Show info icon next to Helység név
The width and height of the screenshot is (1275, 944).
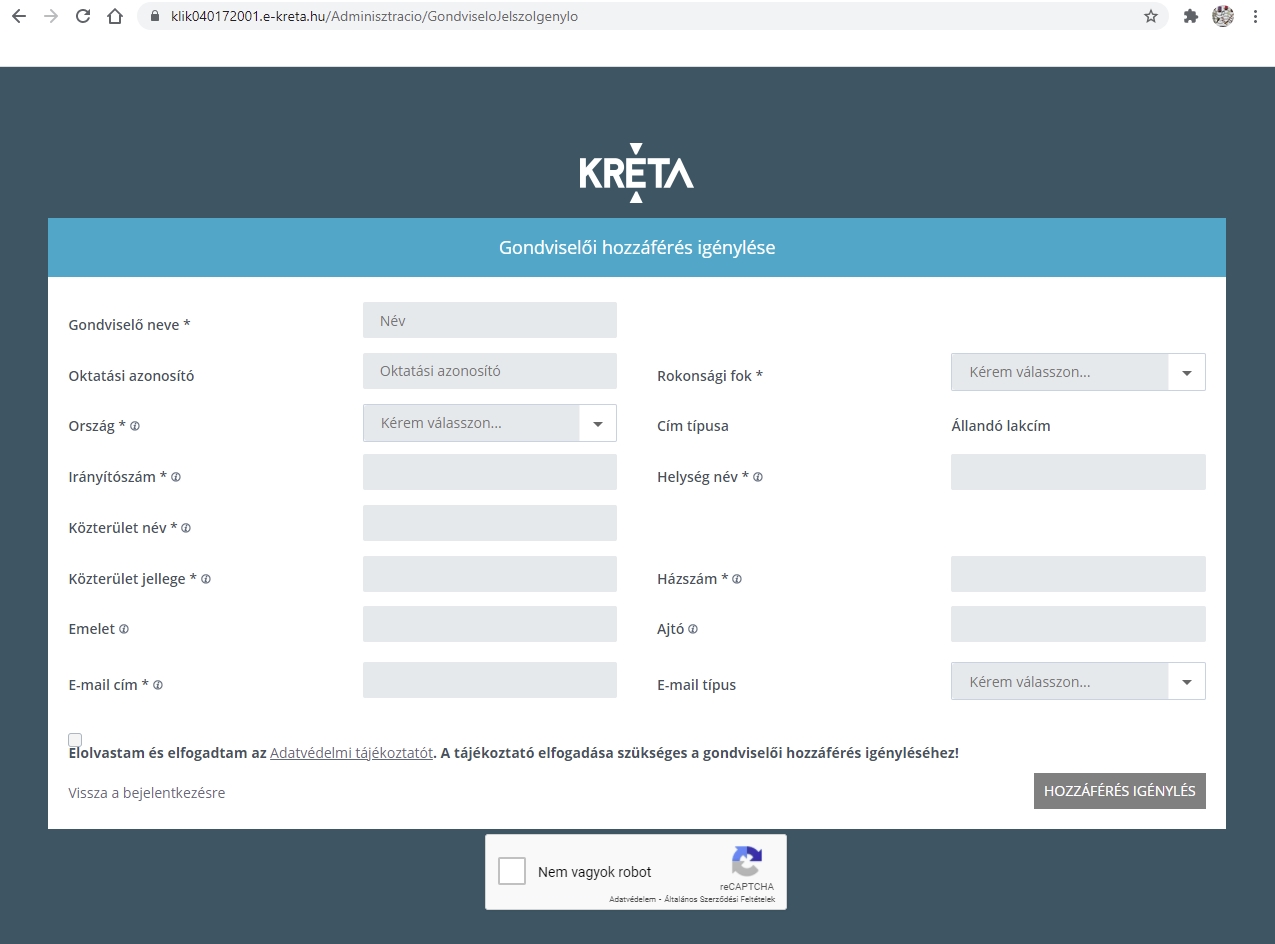758,477
